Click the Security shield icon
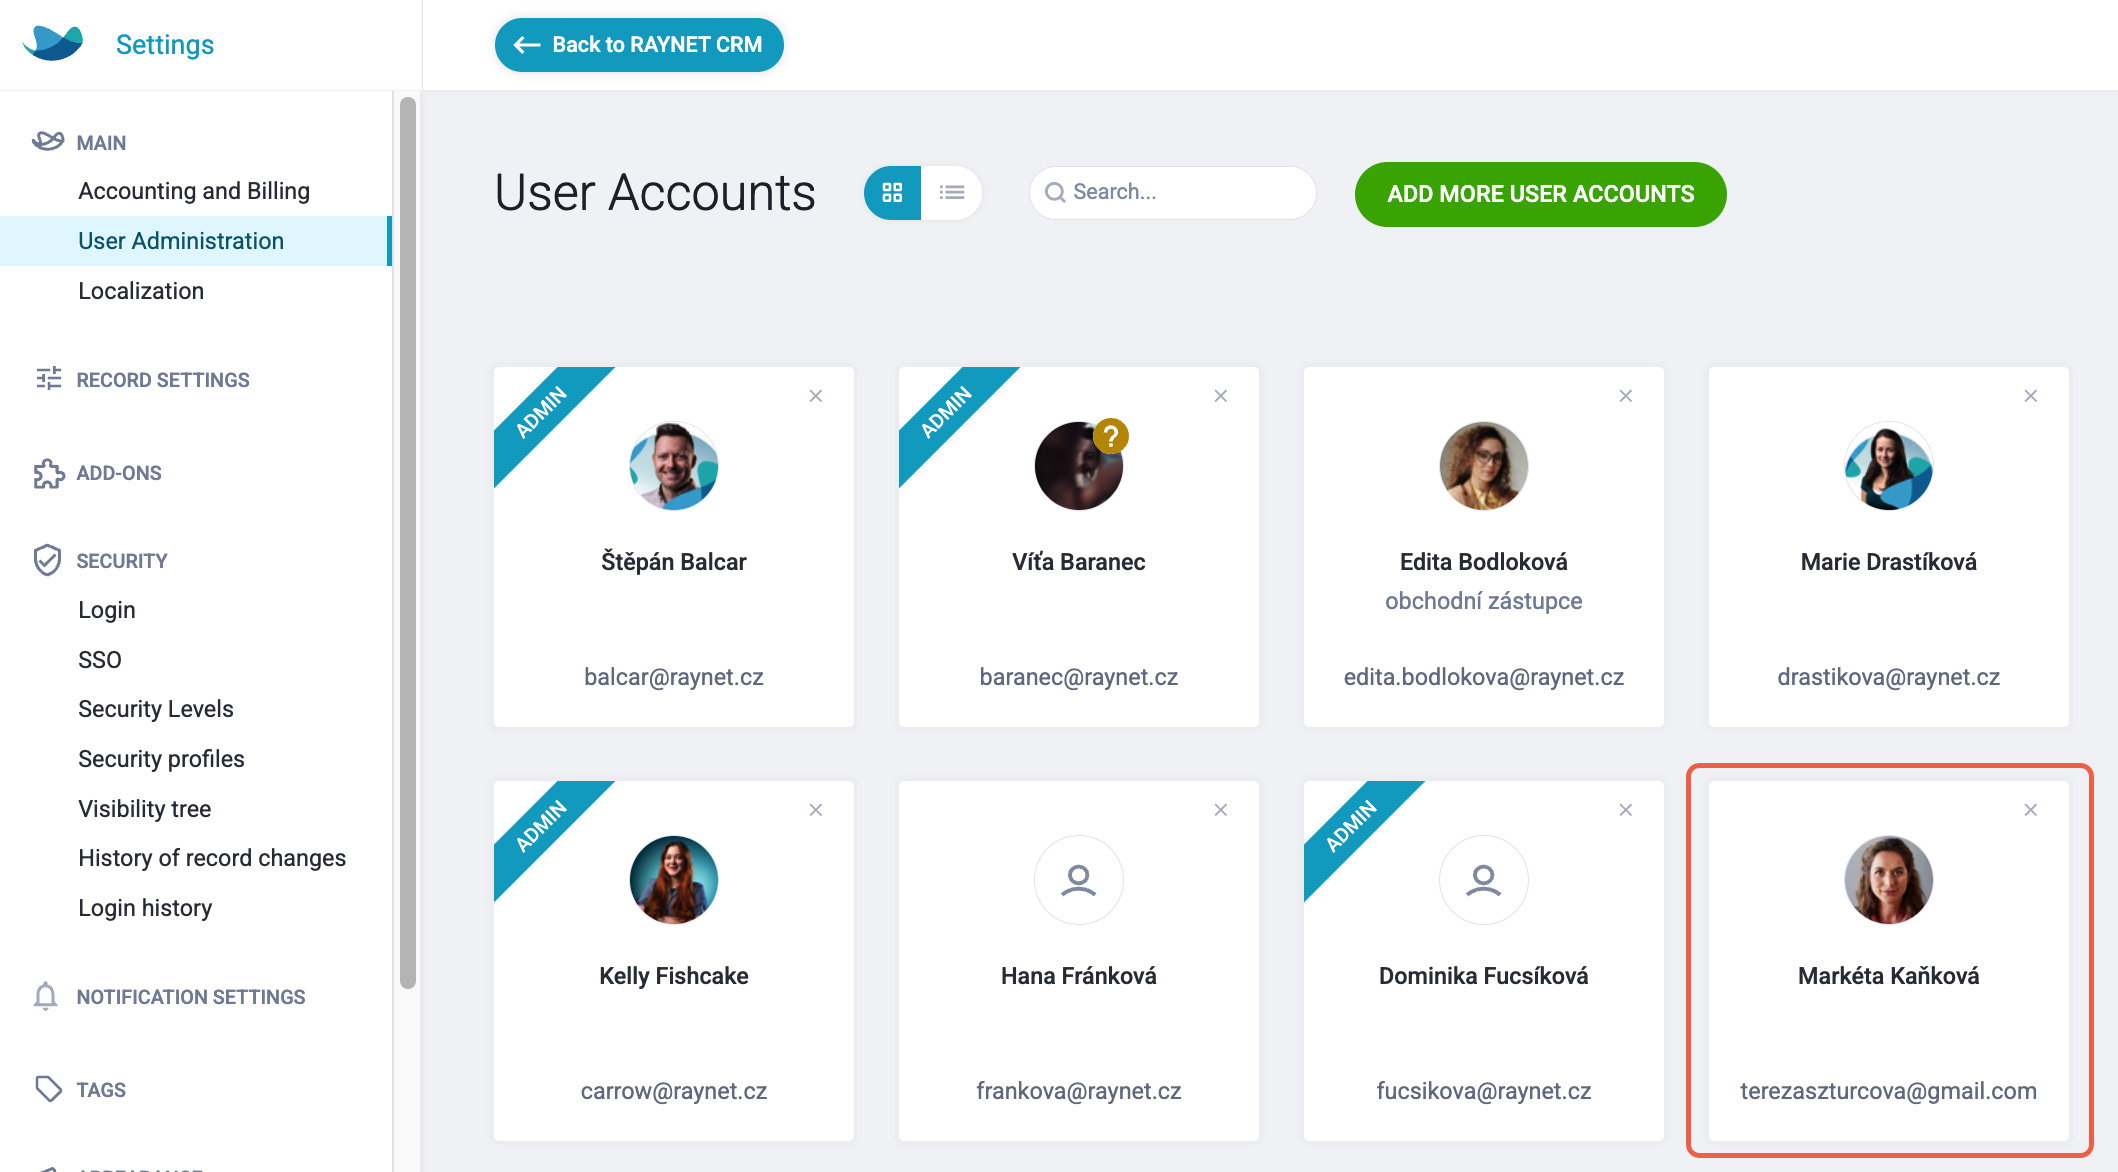Screen dimensions: 2118x1172 point(47,560)
